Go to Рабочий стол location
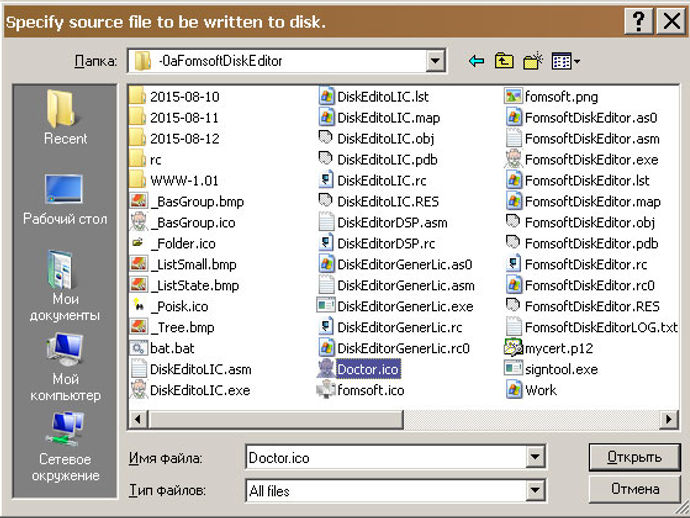Image resolution: width=690 pixels, height=518 pixels. tap(65, 200)
